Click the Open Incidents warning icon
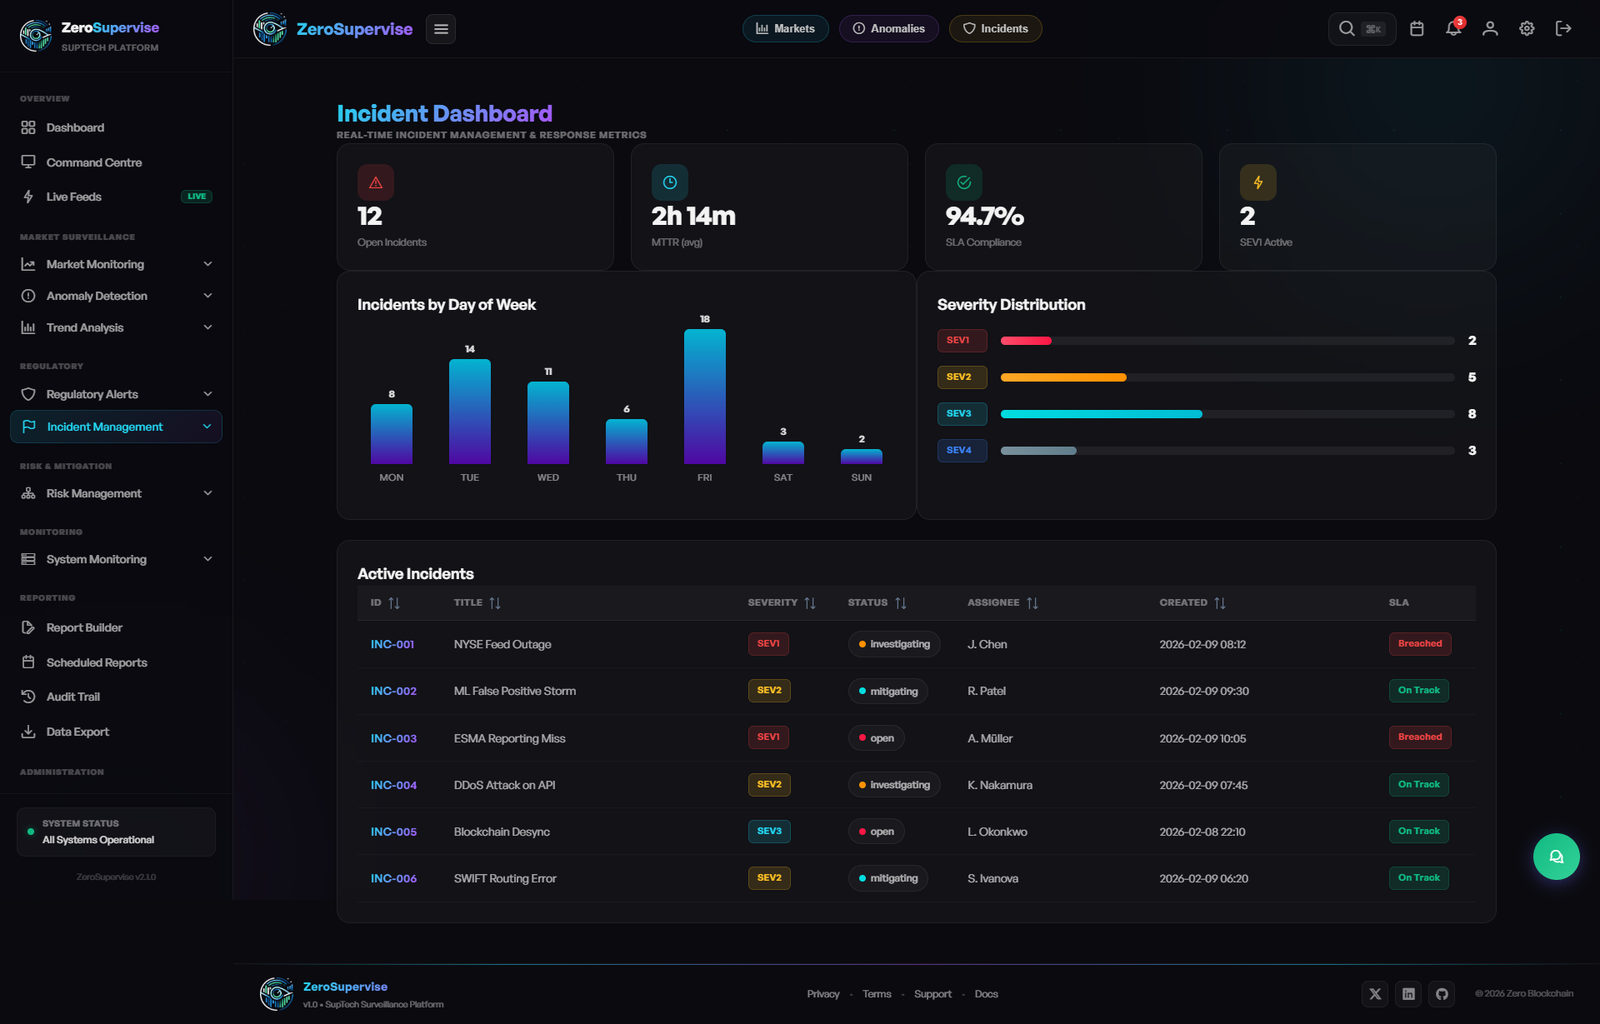1600x1024 pixels. pyautogui.click(x=376, y=183)
